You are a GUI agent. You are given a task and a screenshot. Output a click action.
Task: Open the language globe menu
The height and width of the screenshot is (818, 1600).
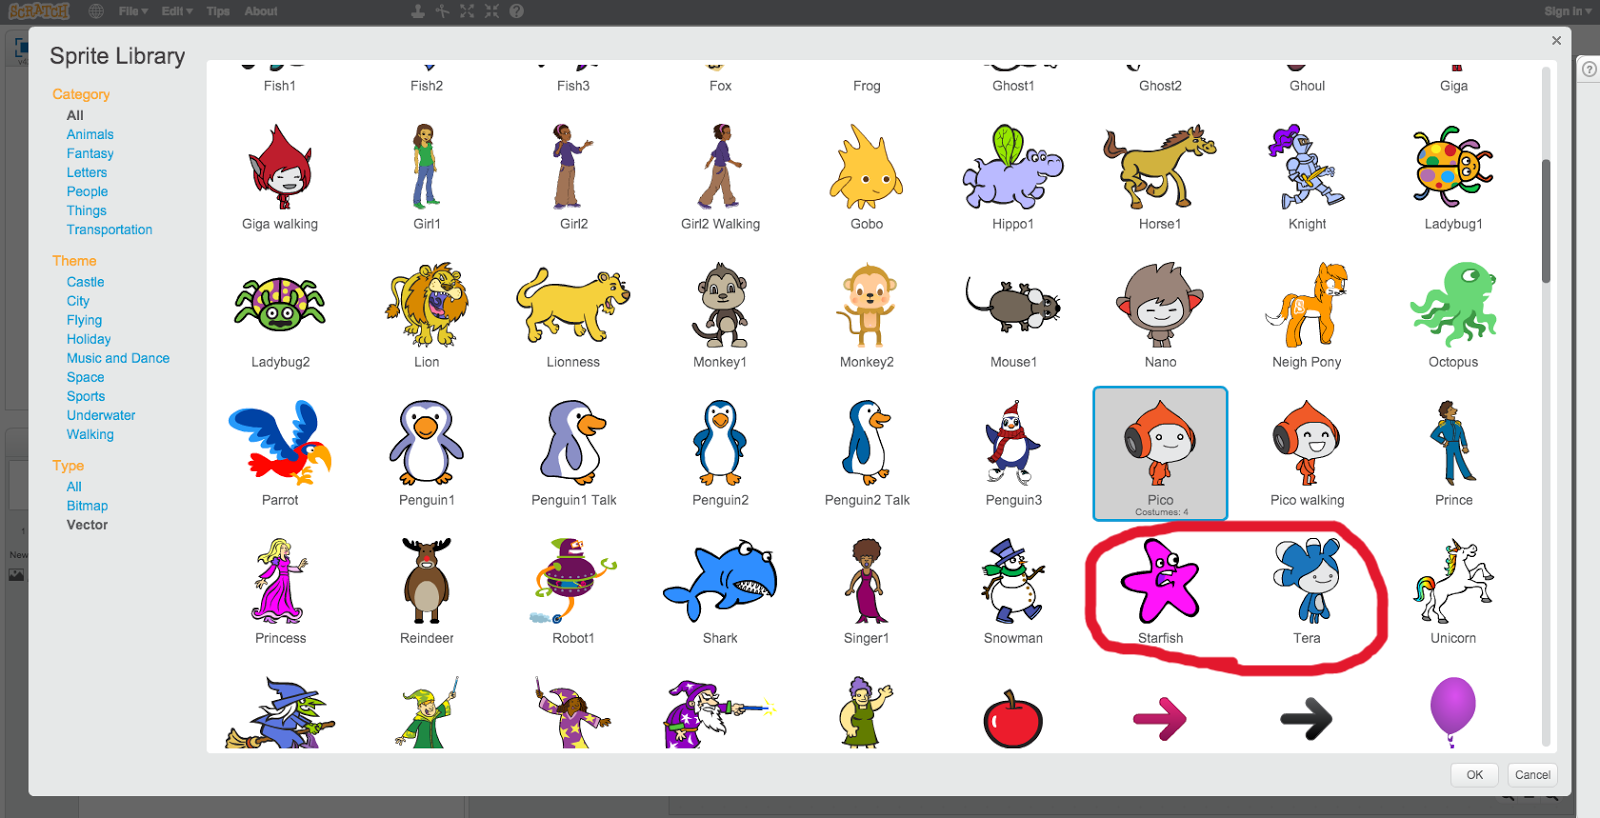pyautogui.click(x=96, y=11)
